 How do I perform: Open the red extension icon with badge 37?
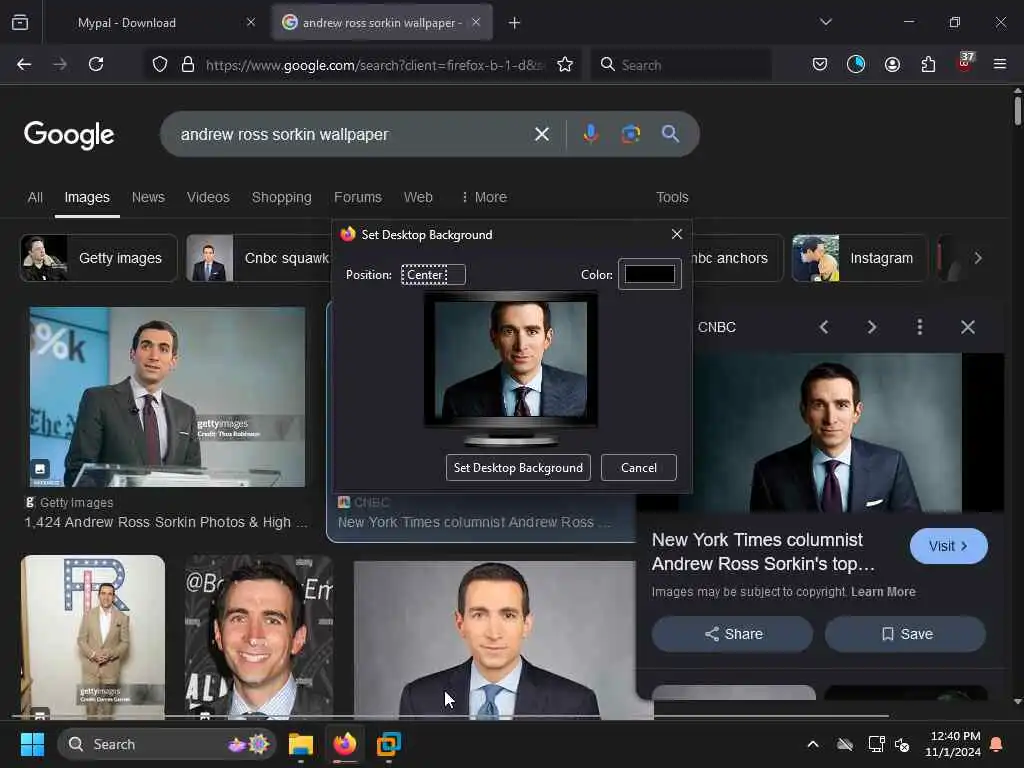click(965, 63)
